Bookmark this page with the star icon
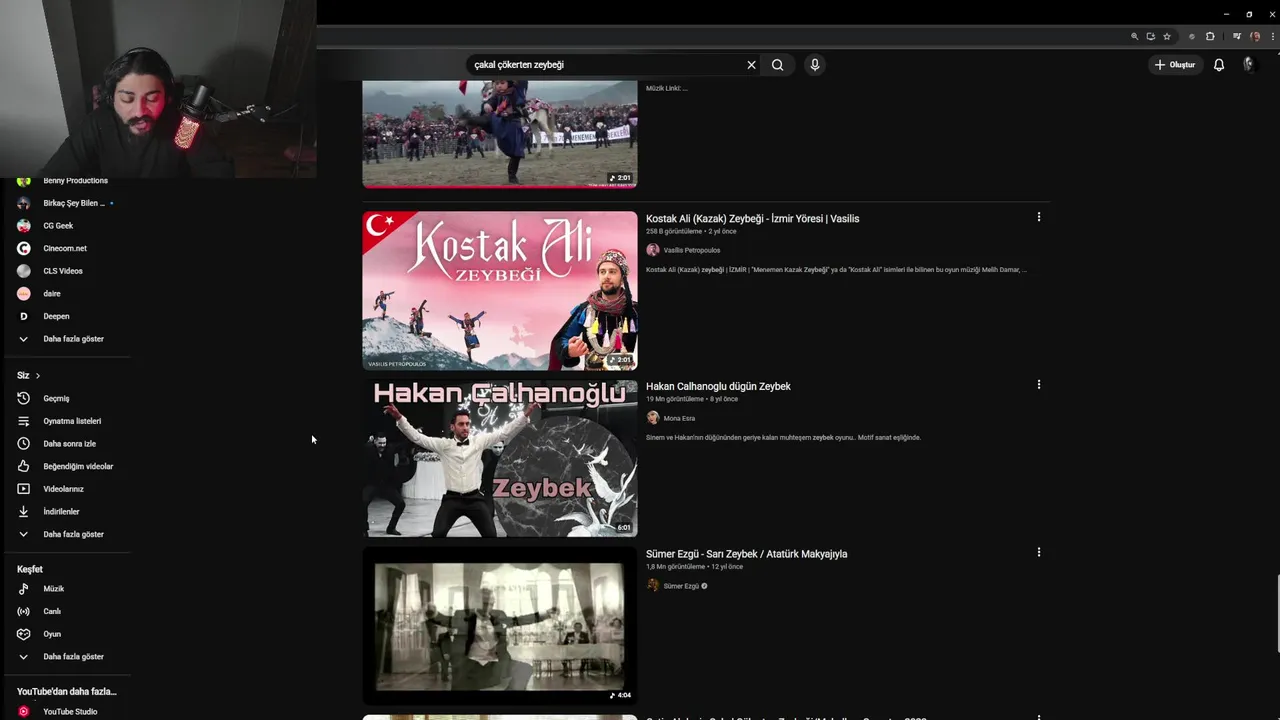This screenshot has width=1280, height=720. point(1166,36)
